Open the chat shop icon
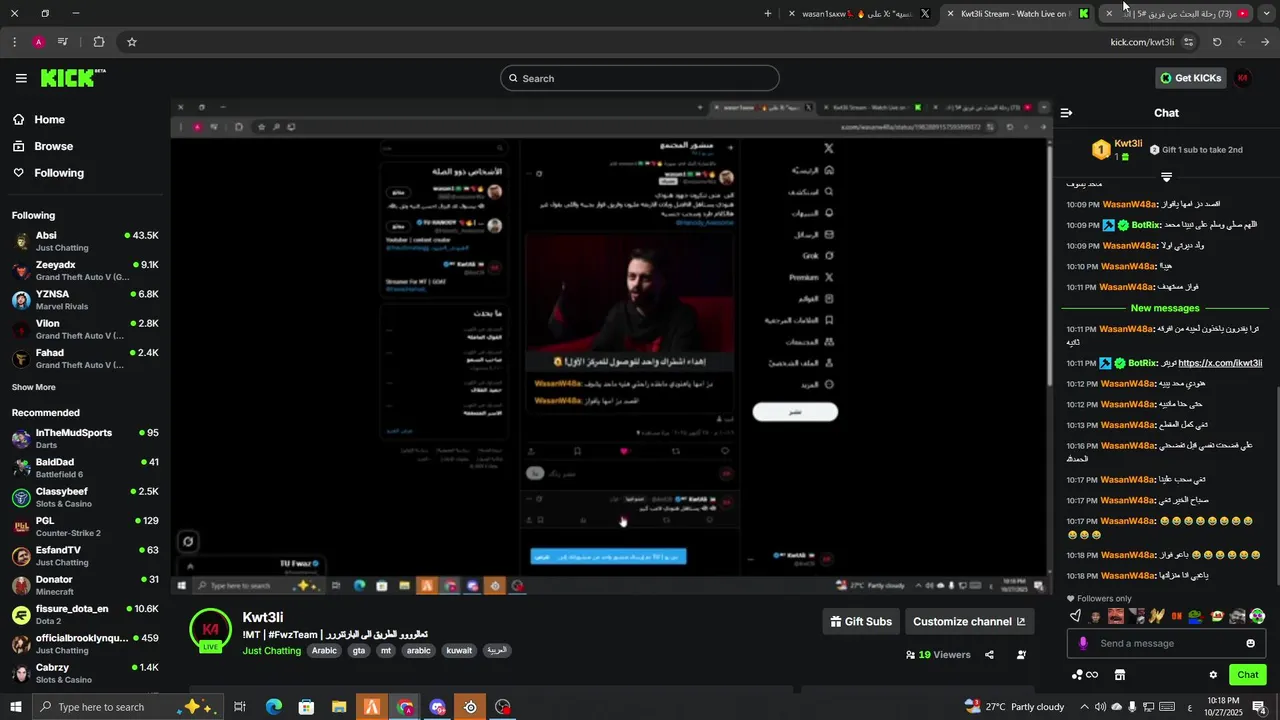This screenshot has height=720, width=1280. coord(1120,675)
